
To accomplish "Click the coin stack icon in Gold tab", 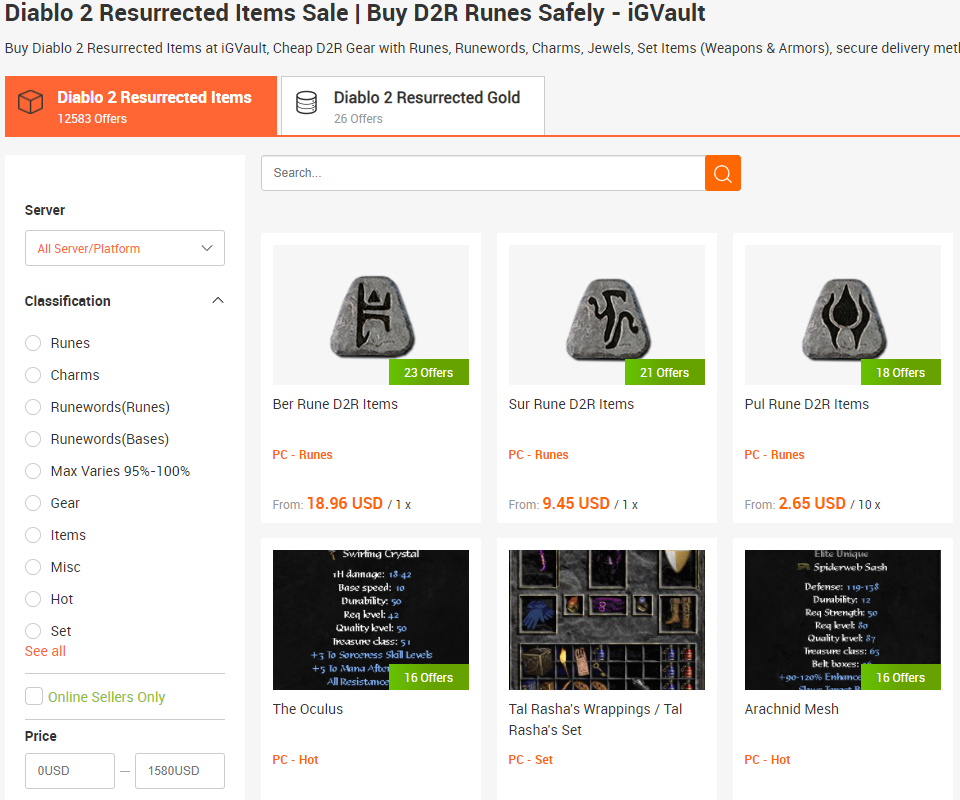I will (307, 103).
